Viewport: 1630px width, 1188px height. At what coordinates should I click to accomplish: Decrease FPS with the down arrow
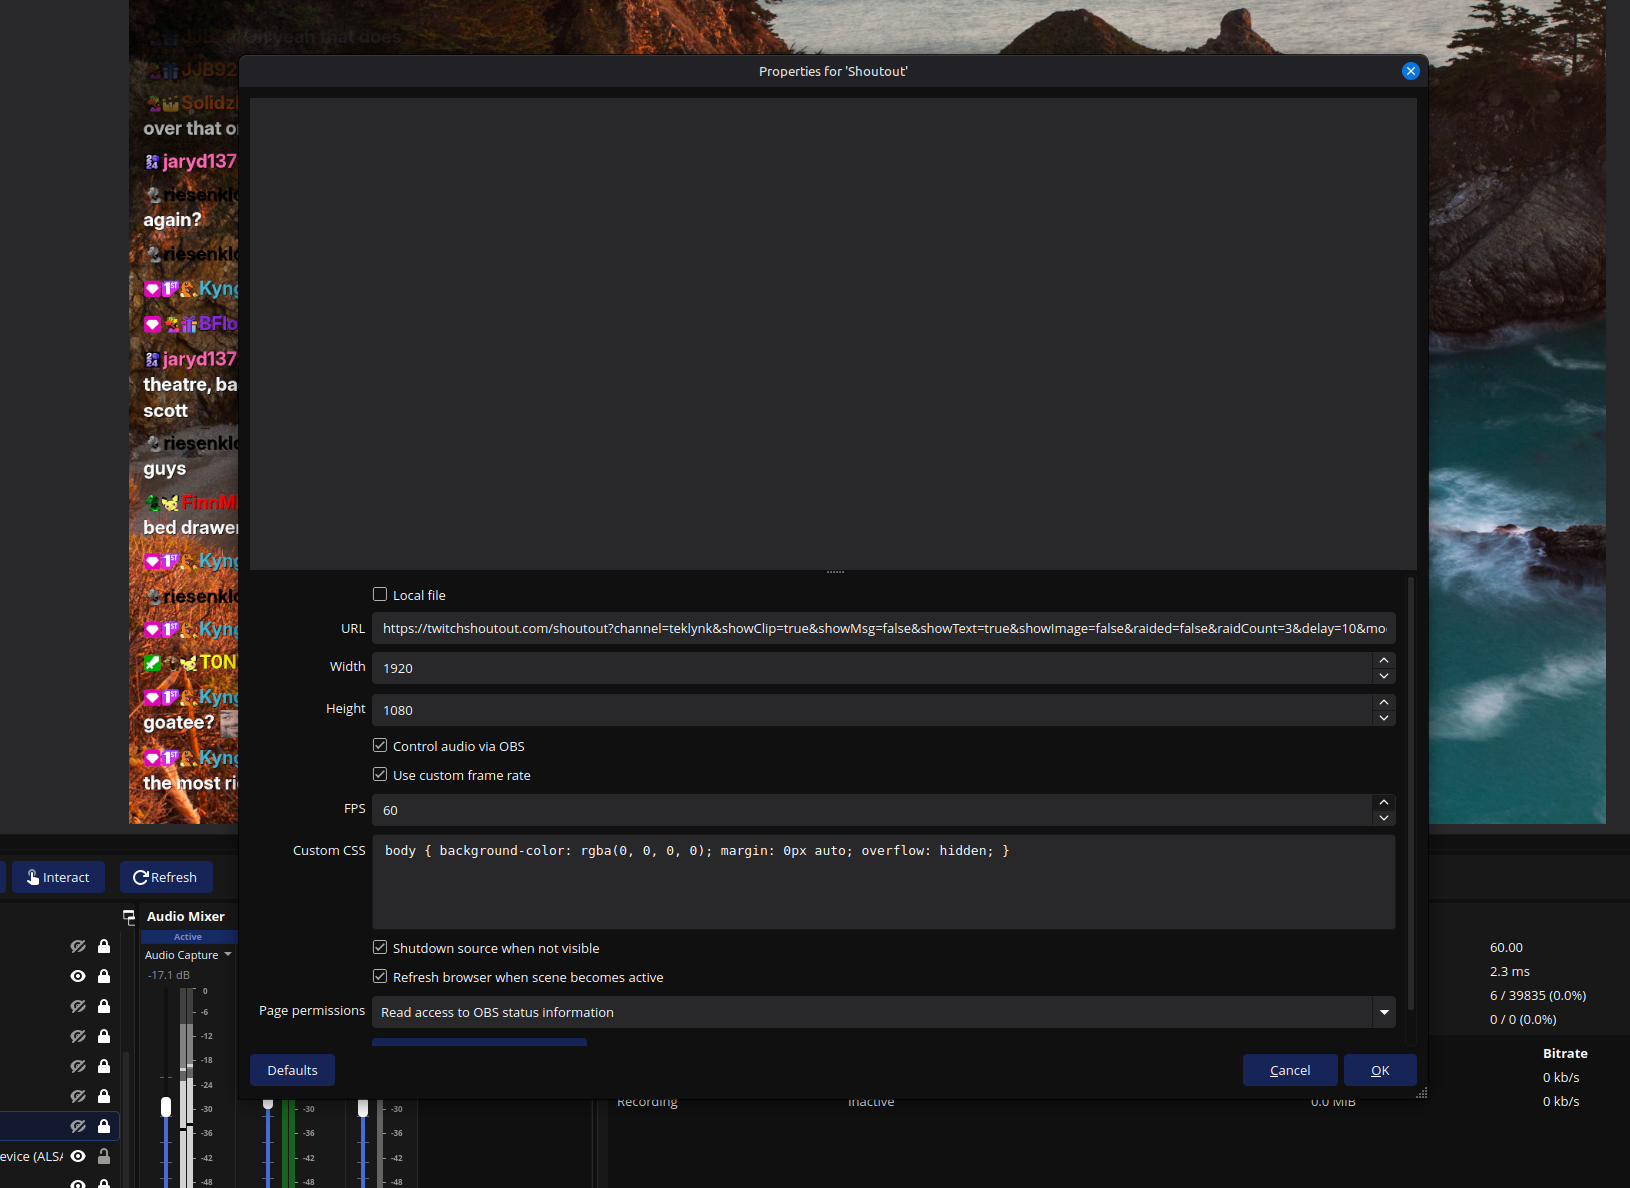point(1384,818)
